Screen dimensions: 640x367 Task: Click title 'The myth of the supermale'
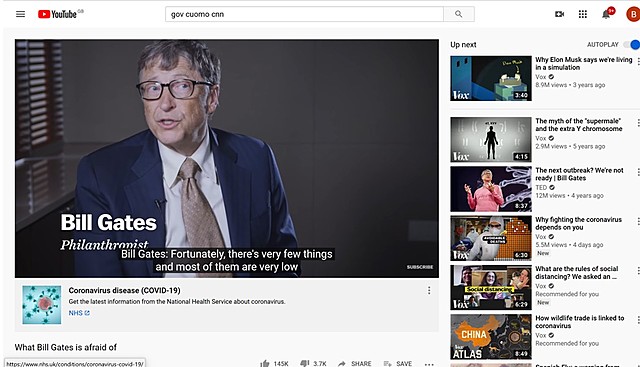pos(579,125)
